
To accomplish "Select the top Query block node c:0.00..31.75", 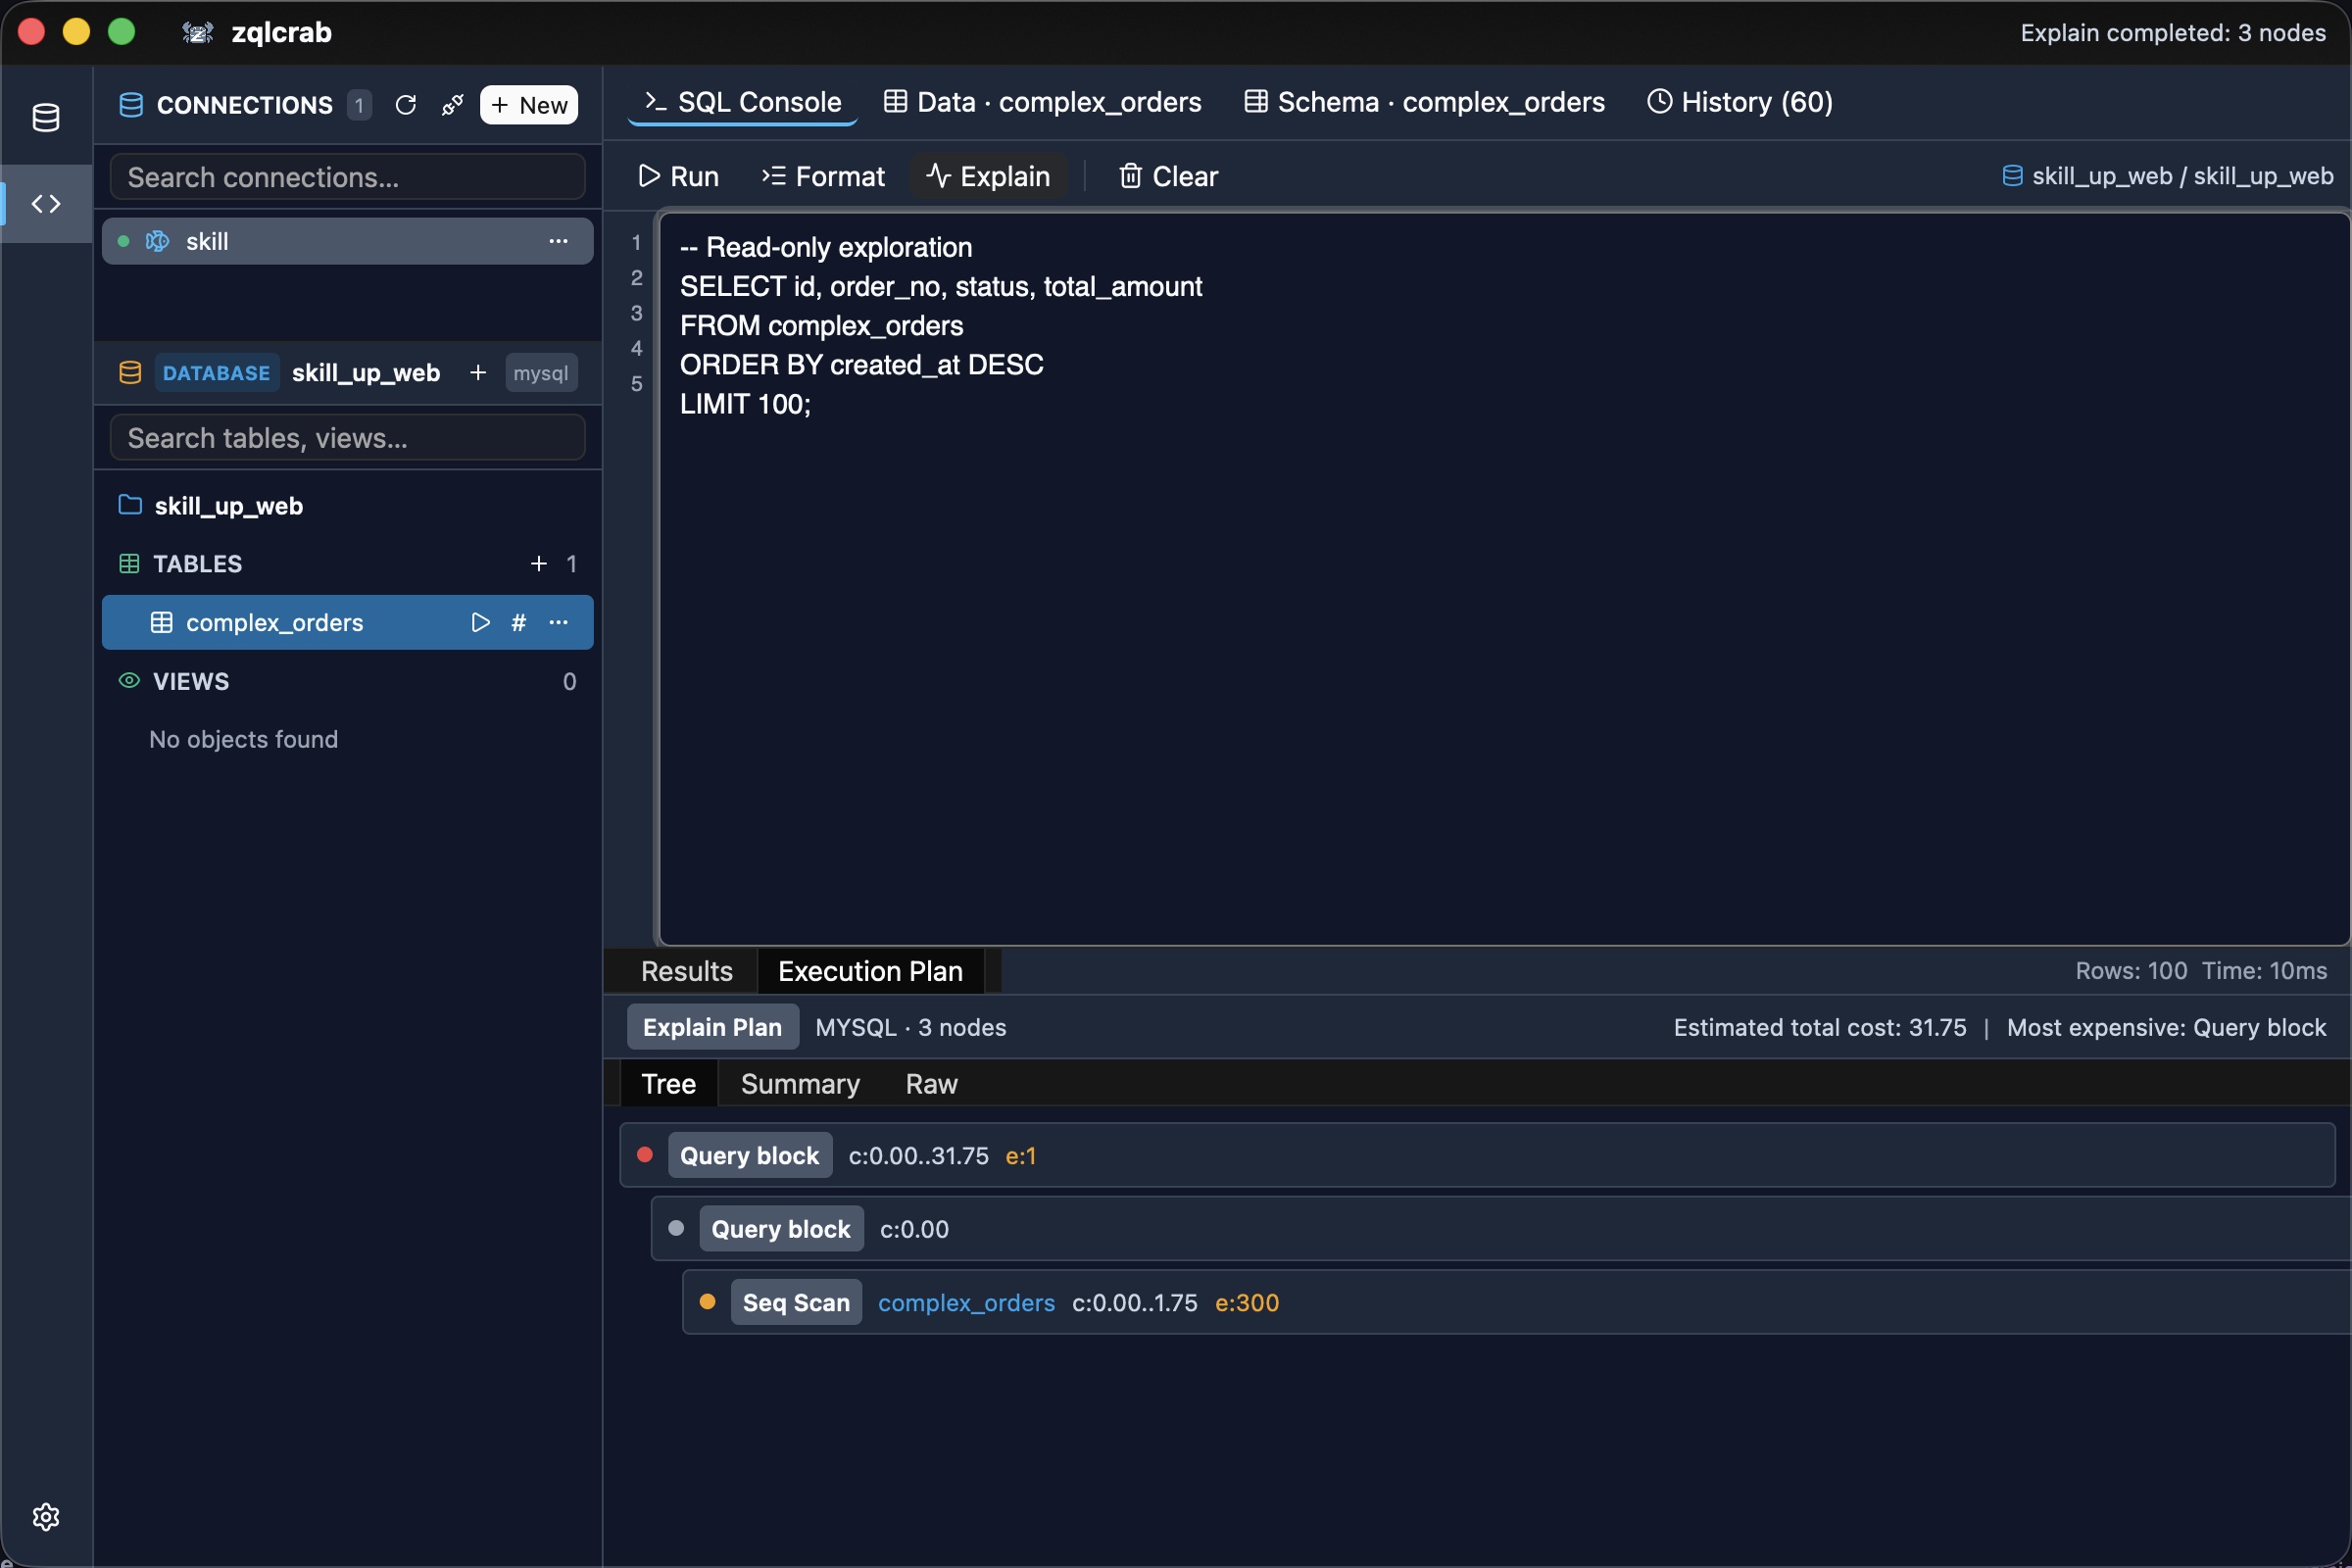I will click(1477, 1155).
